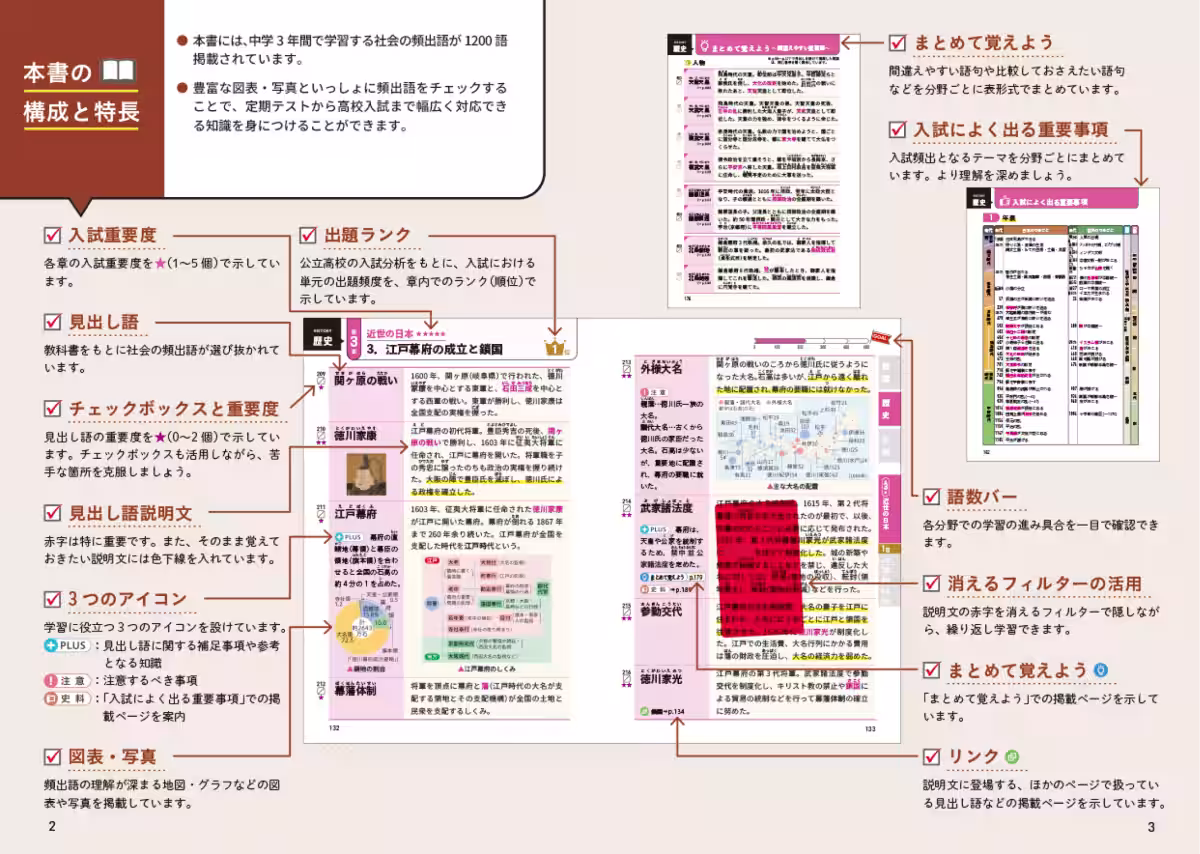Viewport: 1200px width, 854px height.
Task: Tick the checkbox beside 見出し語 heading
Action: tap(54, 322)
